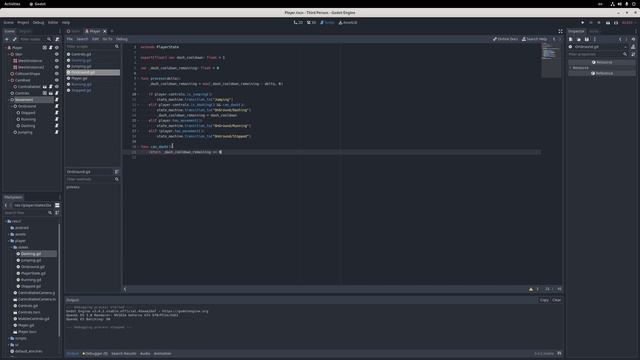Toggle visibility of the CamYaw node
Image resolution: width=640 pixels, height=360 pixels.
coord(57,80)
